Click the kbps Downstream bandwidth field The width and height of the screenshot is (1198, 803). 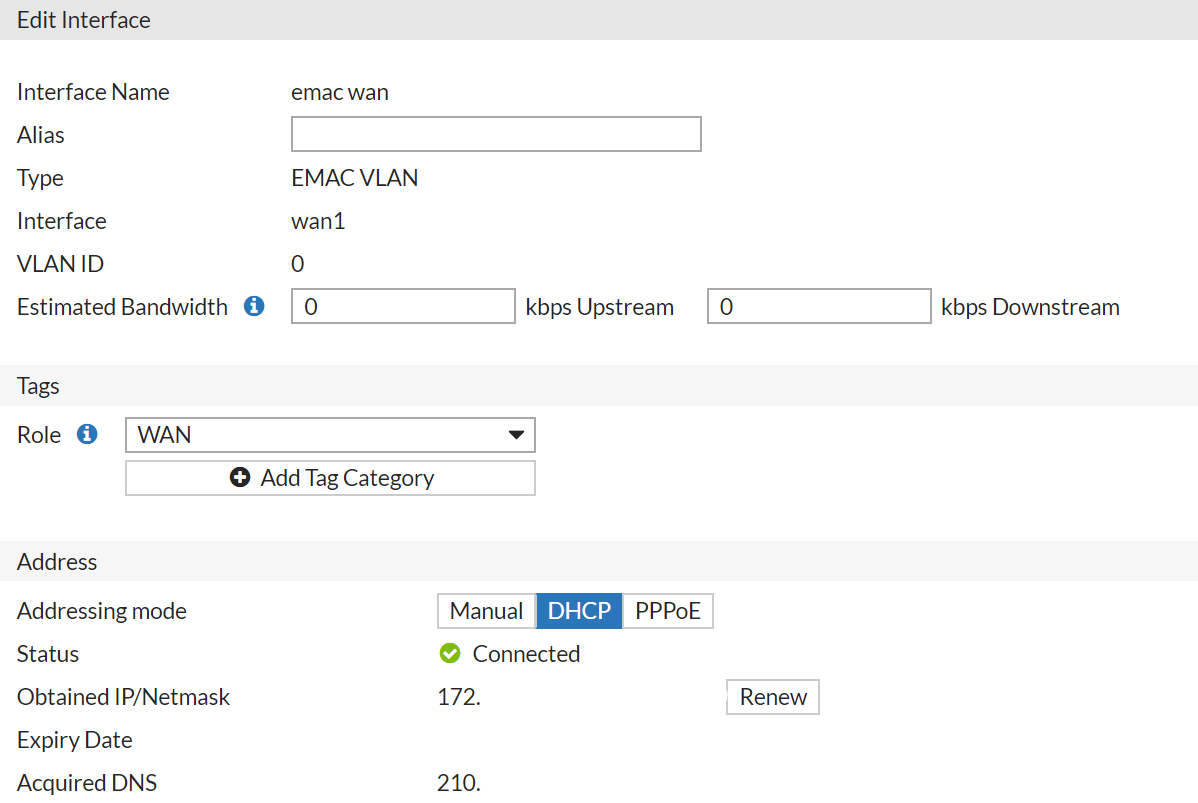pos(819,307)
